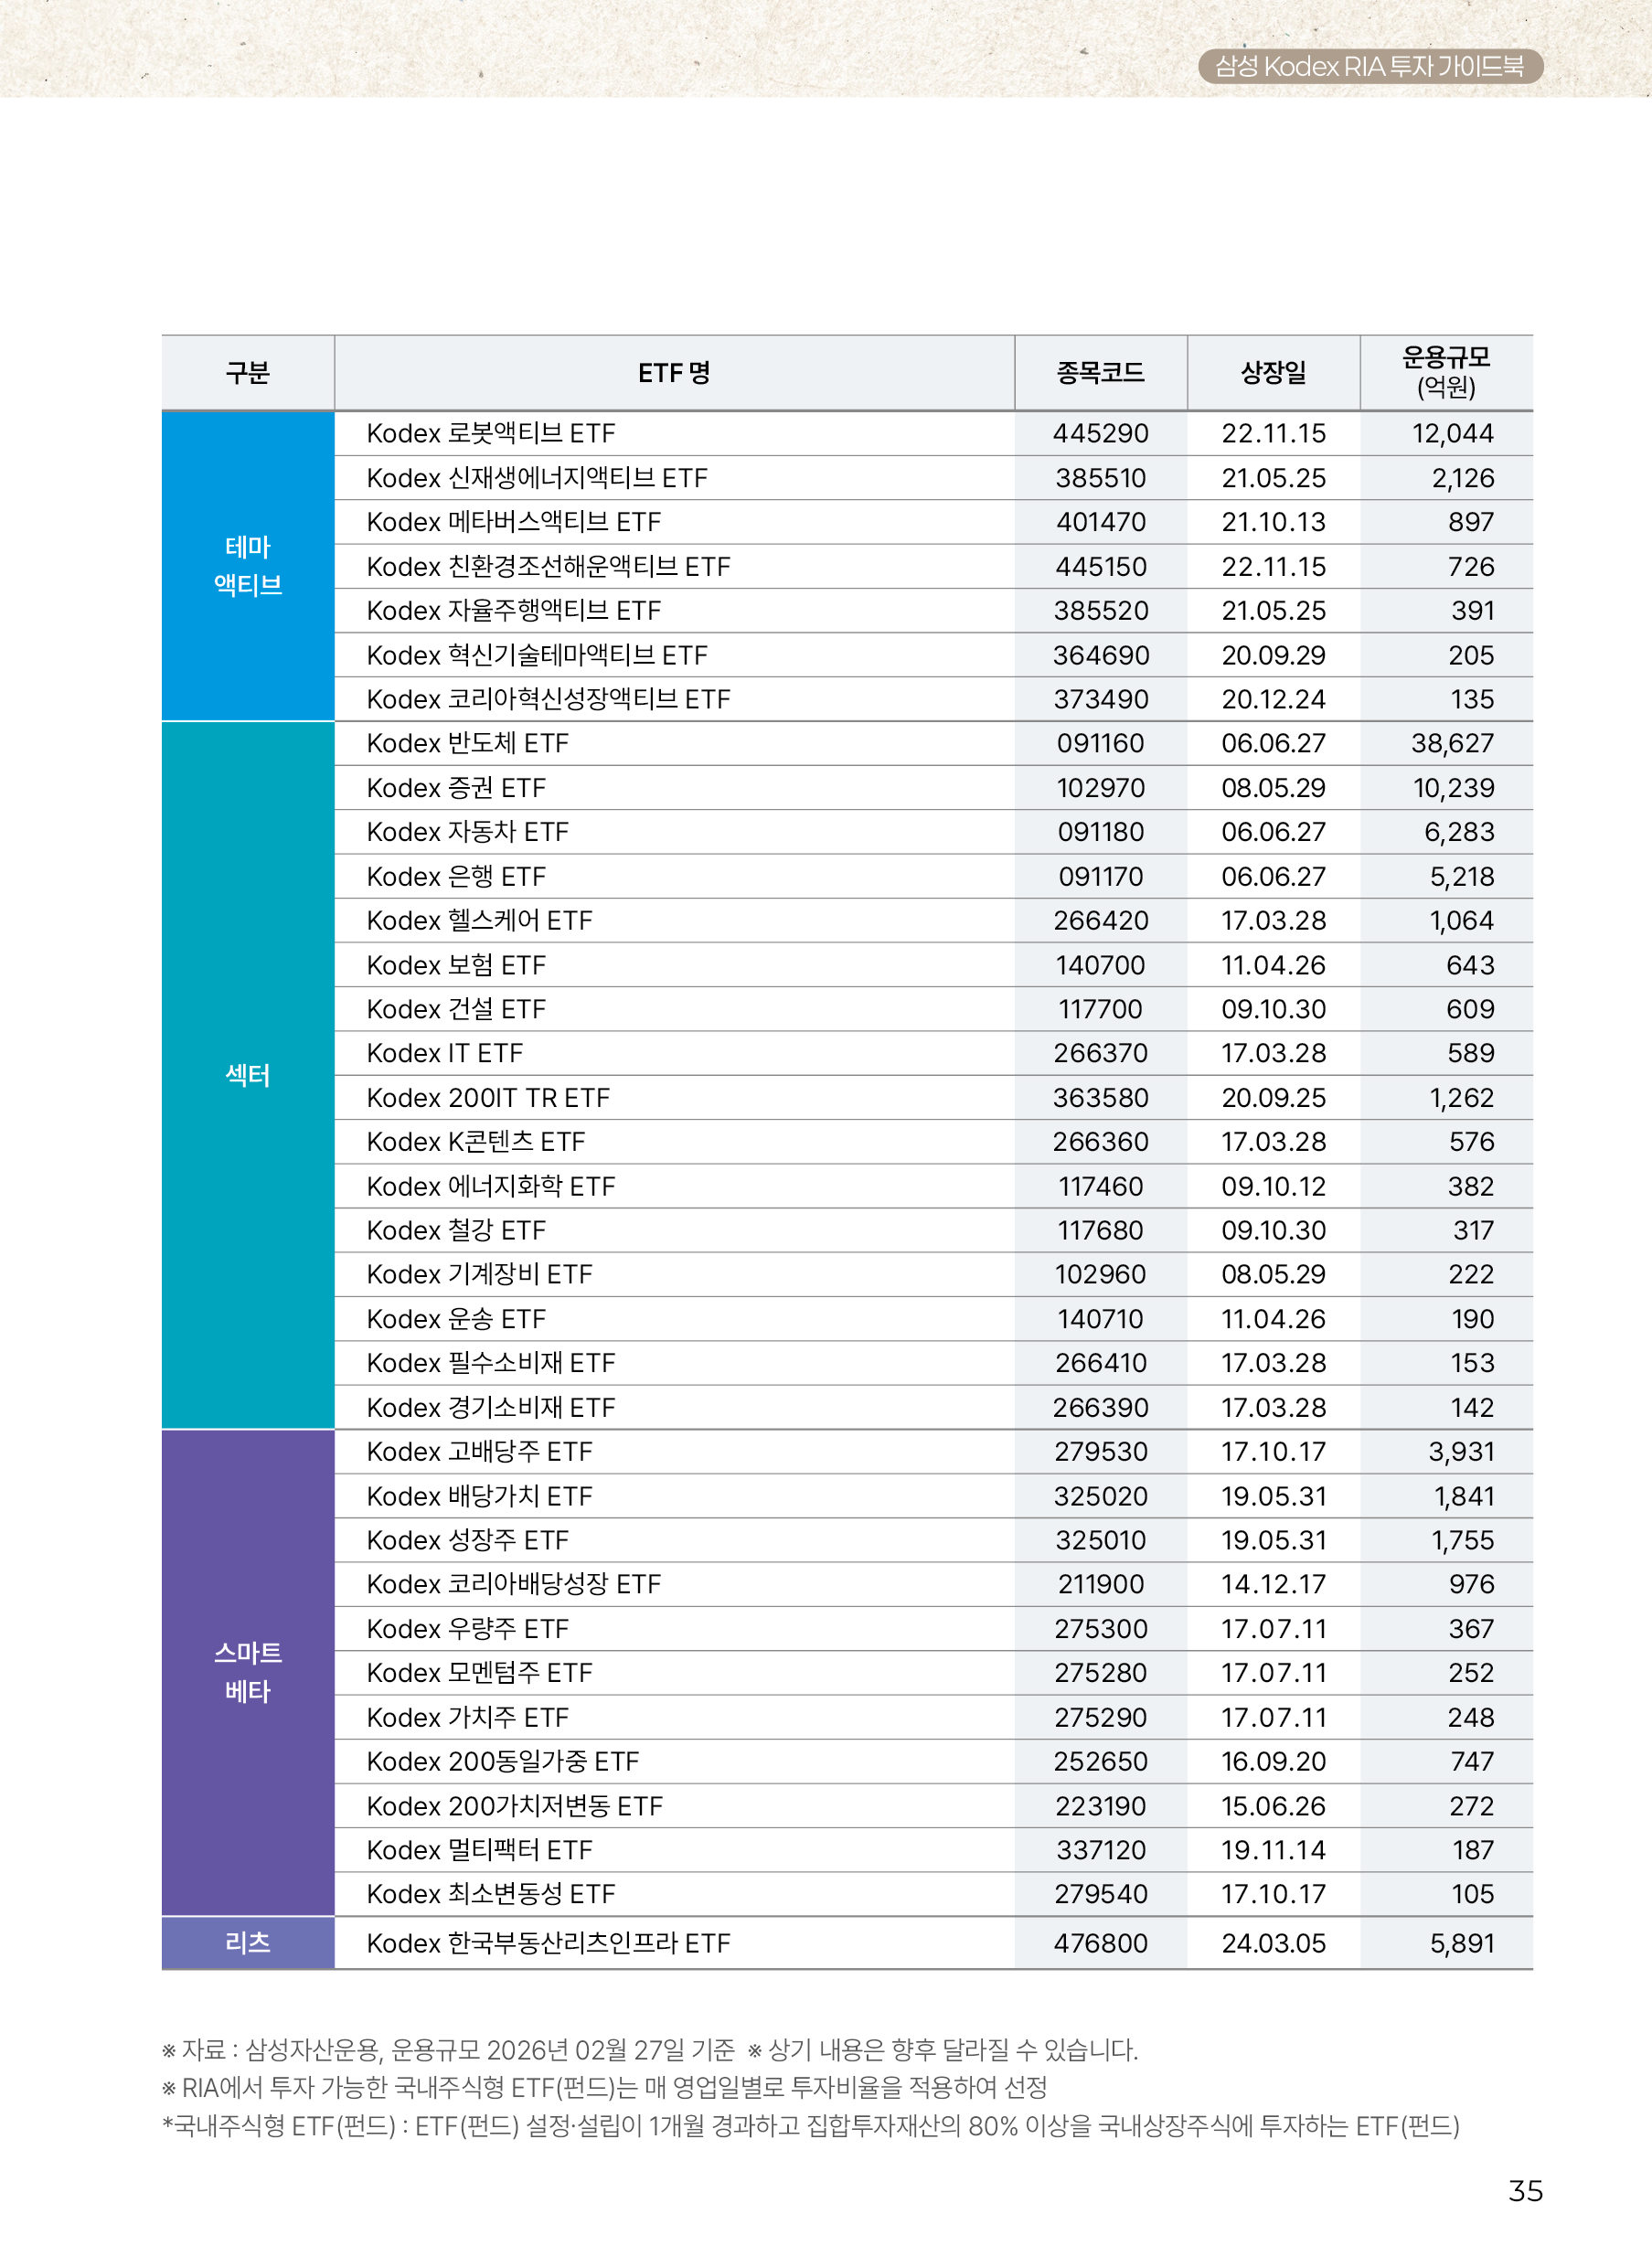
Task: Click 'Kodex 200동일가중 ETF' name
Action: coord(503,1762)
